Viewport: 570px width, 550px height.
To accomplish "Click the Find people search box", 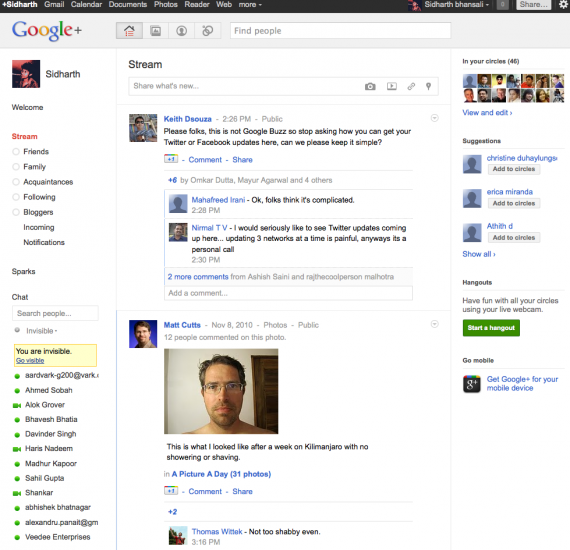I will (x=340, y=31).
